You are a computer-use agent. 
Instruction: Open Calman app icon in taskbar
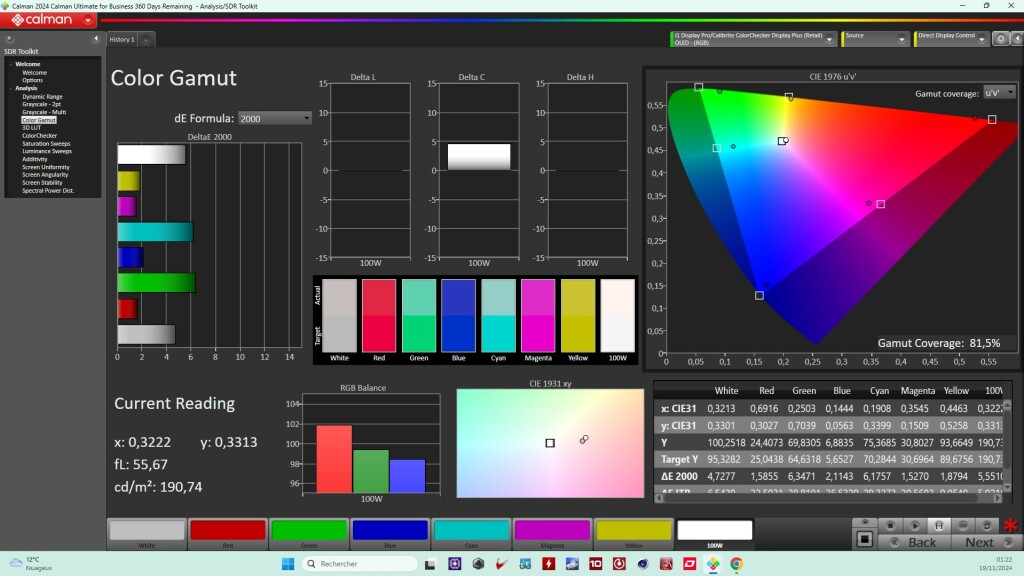tap(713, 564)
